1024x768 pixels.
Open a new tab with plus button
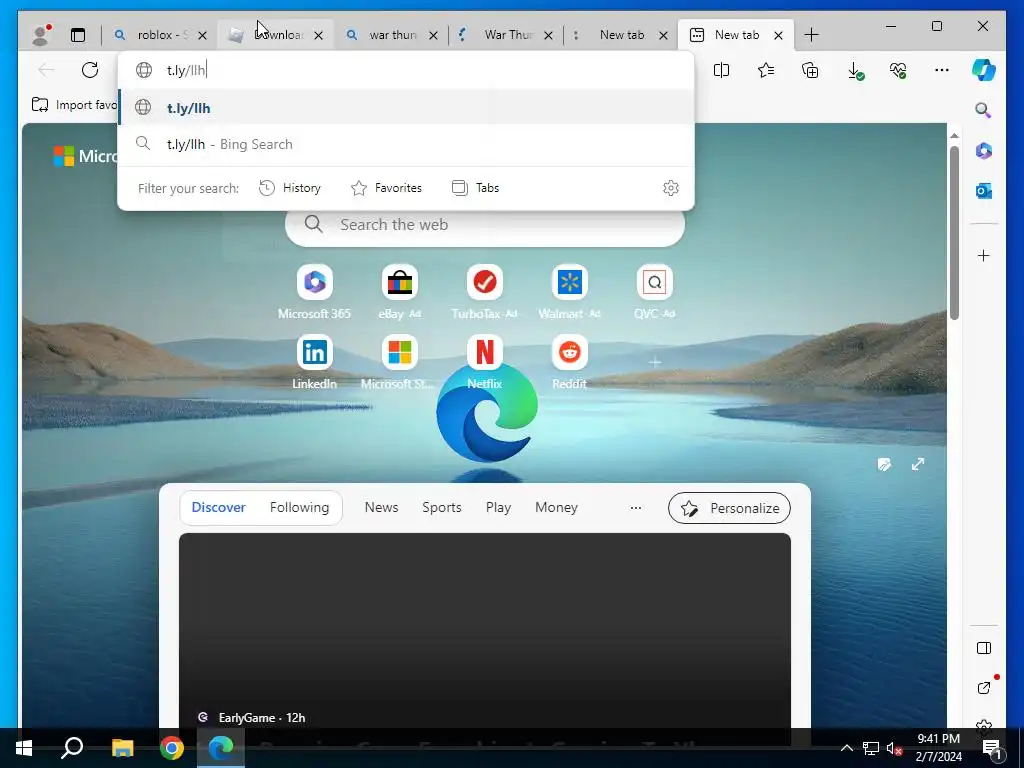click(811, 35)
